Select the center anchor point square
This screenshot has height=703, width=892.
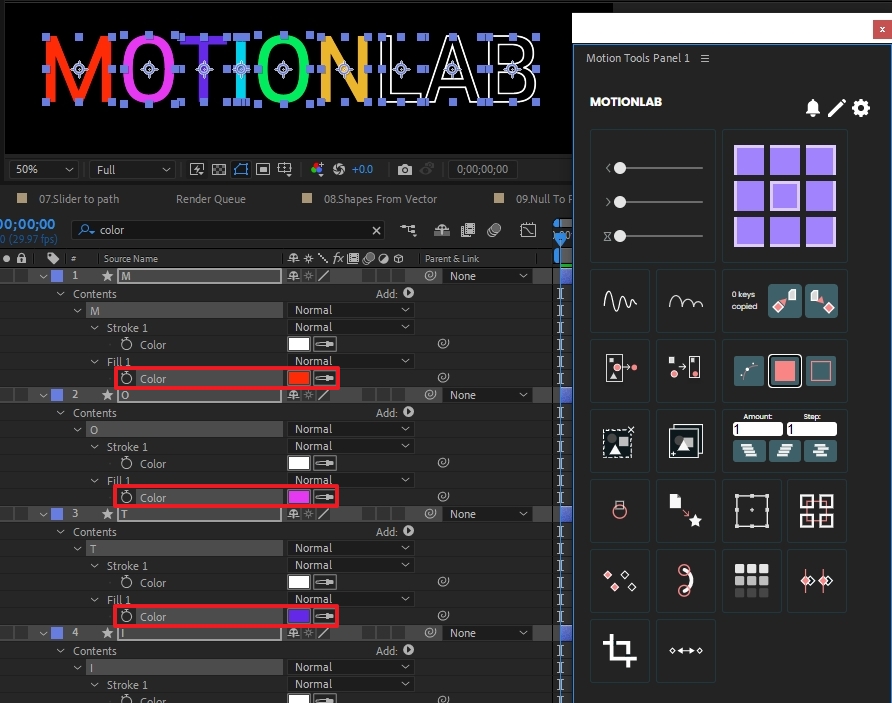pyautogui.click(x=784, y=196)
